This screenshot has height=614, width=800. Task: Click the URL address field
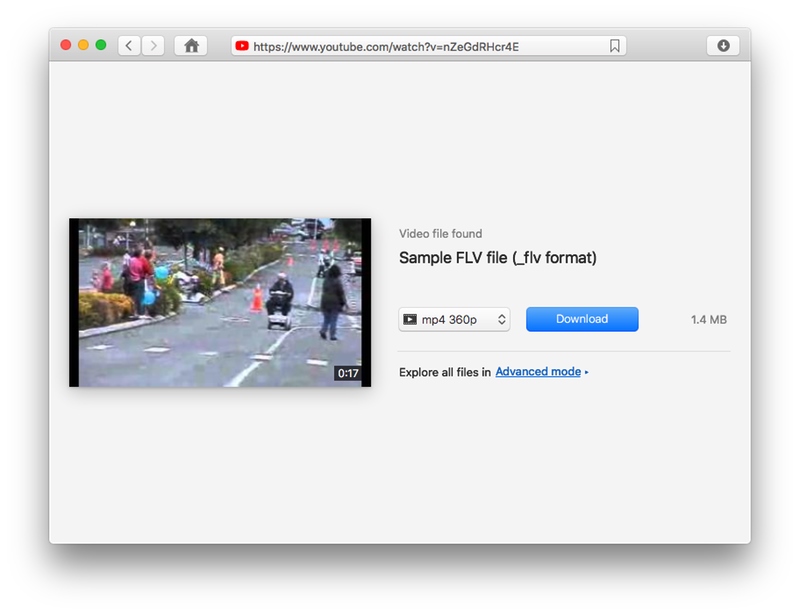pos(429,46)
